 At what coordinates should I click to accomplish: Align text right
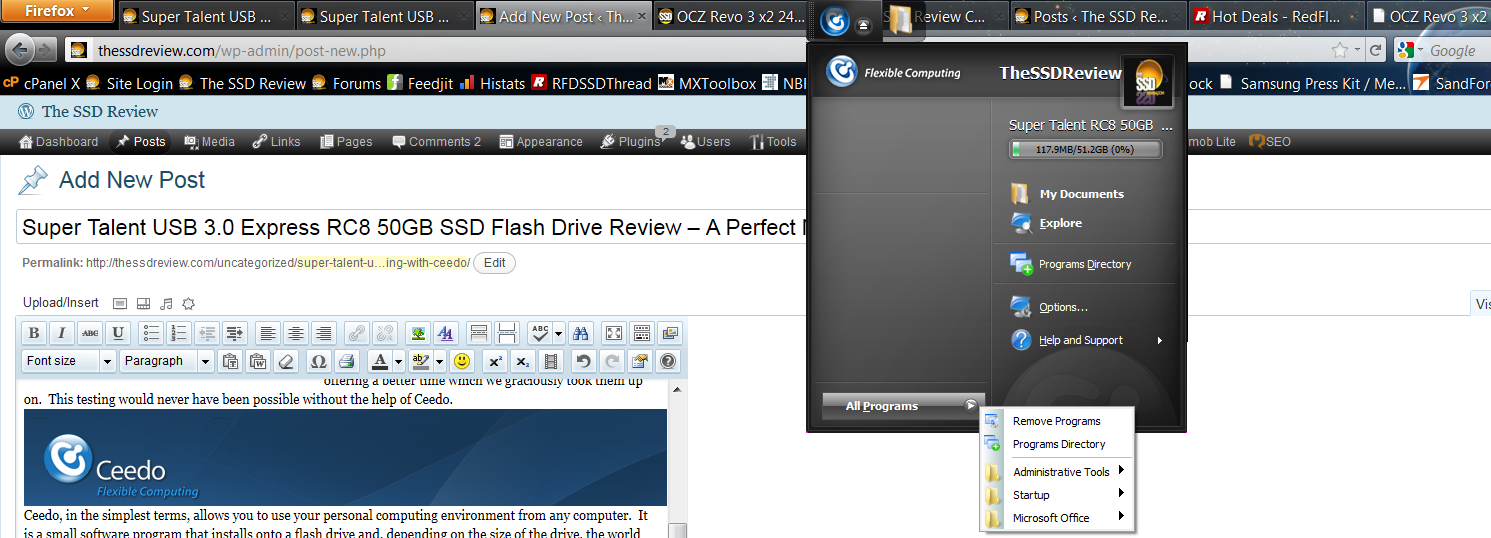point(323,333)
